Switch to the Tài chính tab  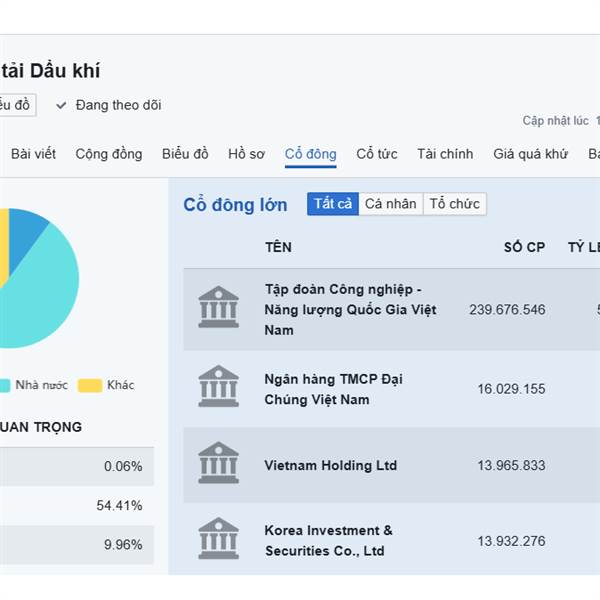pyautogui.click(x=445, y=154)
